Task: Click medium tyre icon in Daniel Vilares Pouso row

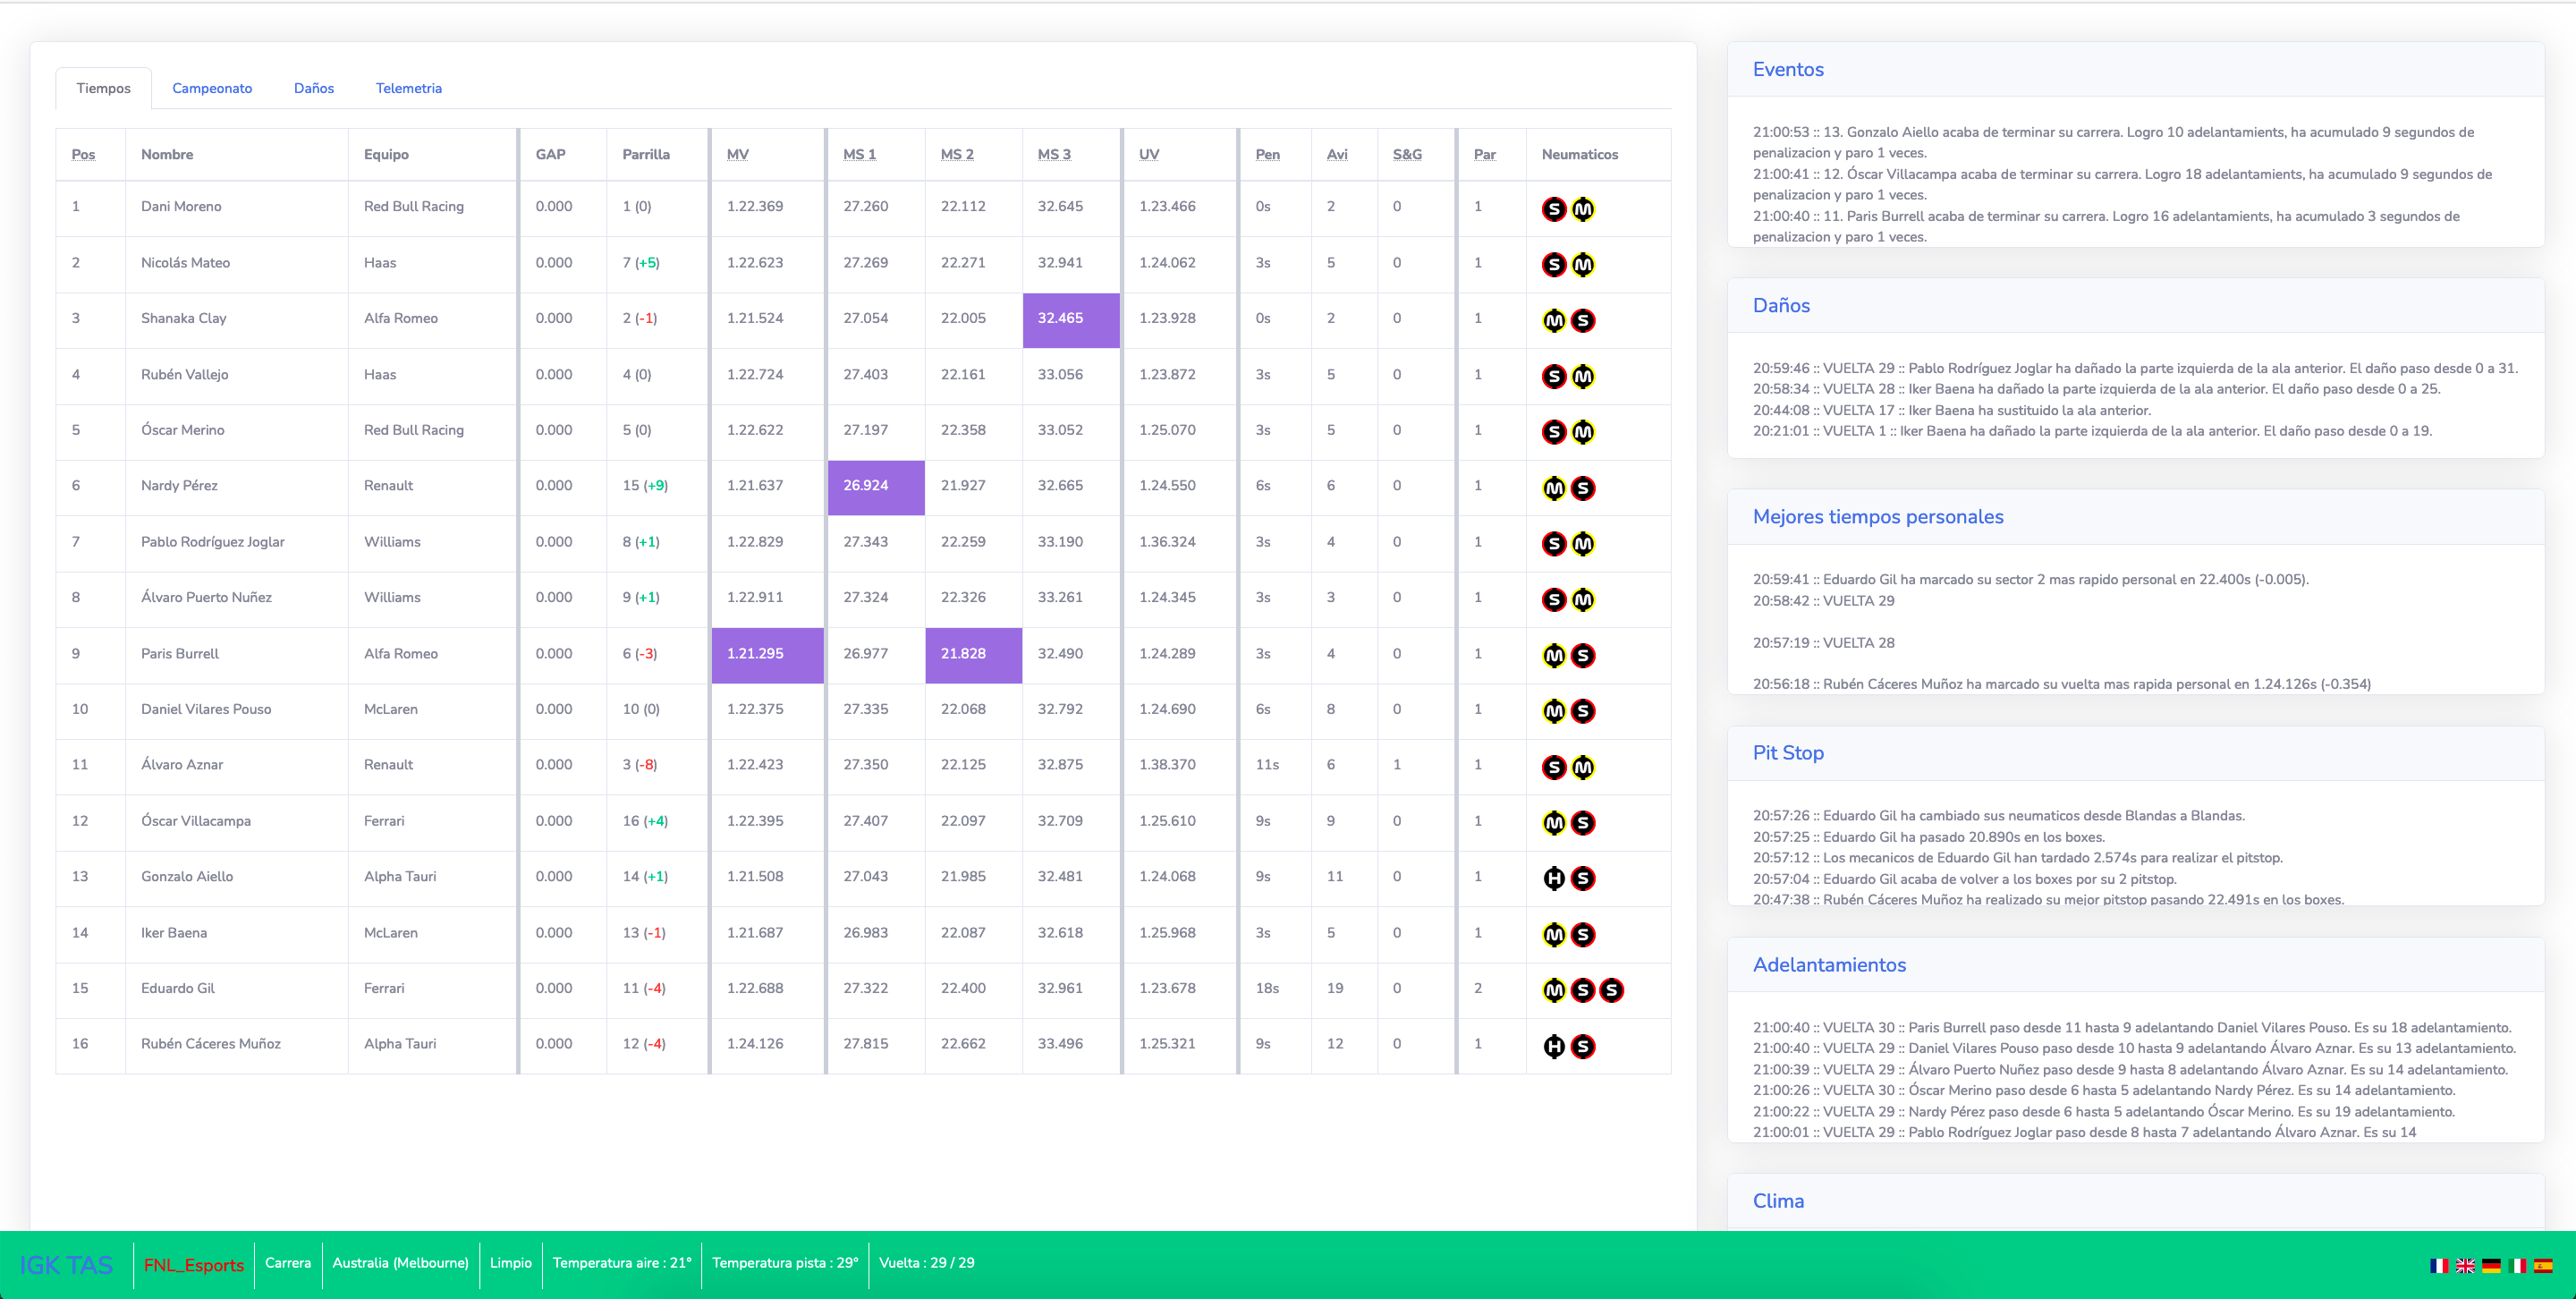Action: click(1554, 711)
